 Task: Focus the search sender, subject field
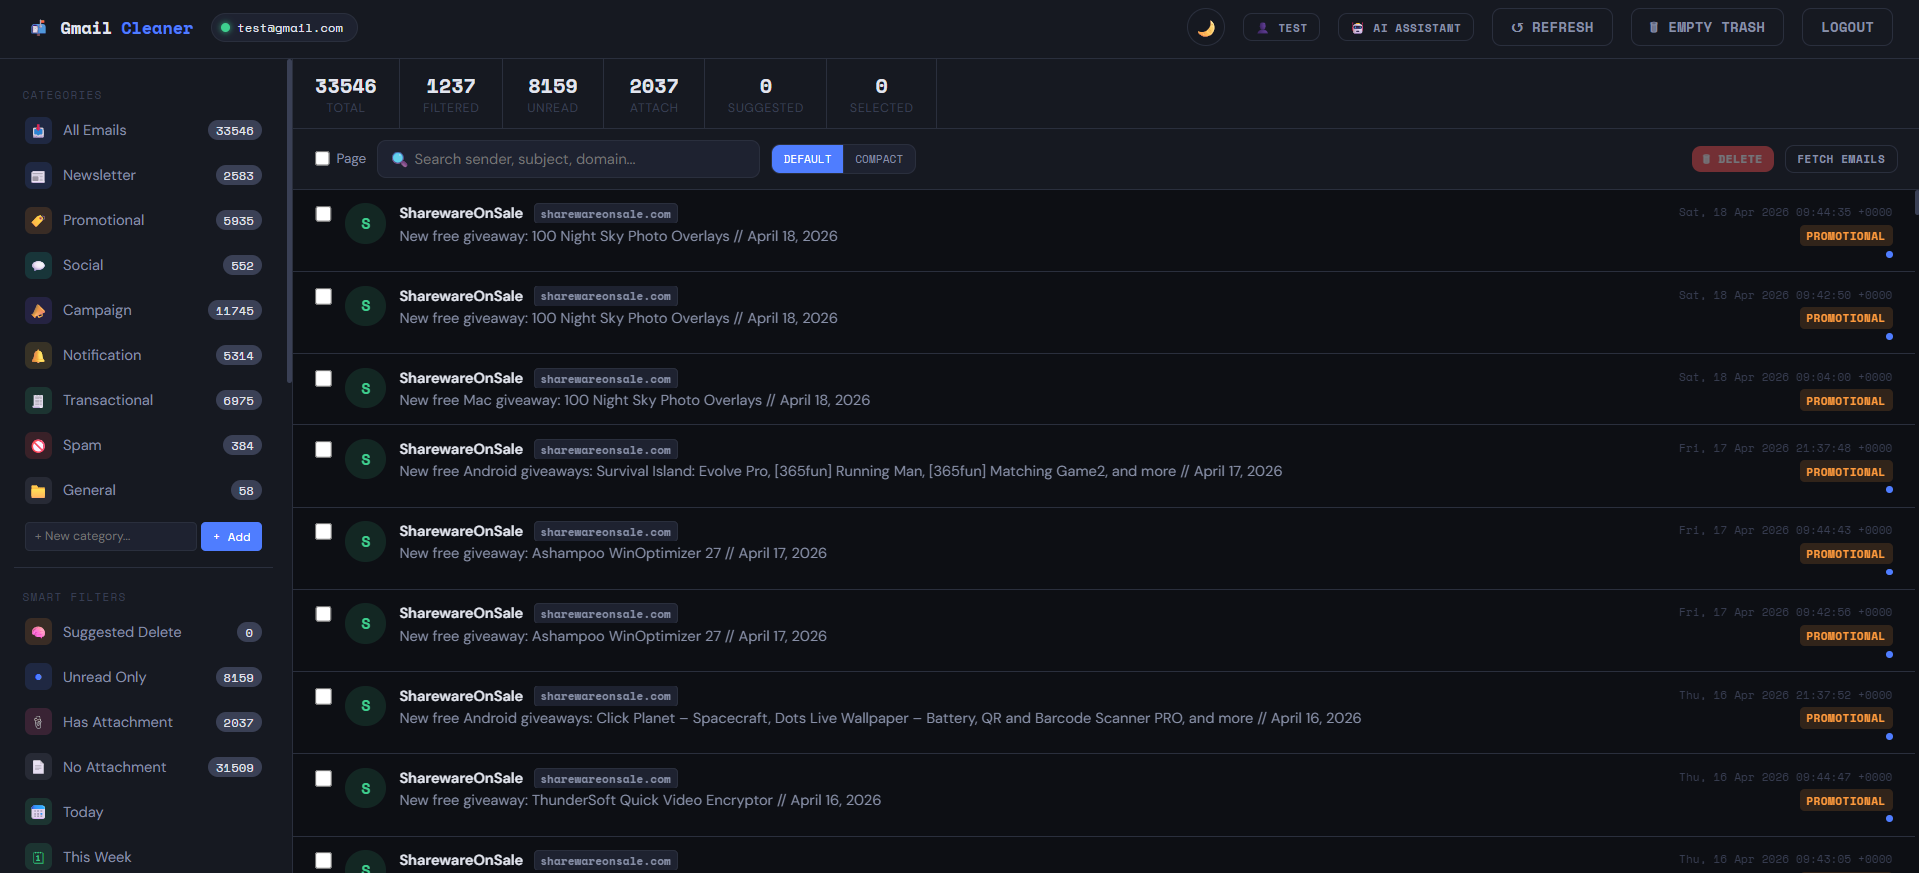point(568,159)
